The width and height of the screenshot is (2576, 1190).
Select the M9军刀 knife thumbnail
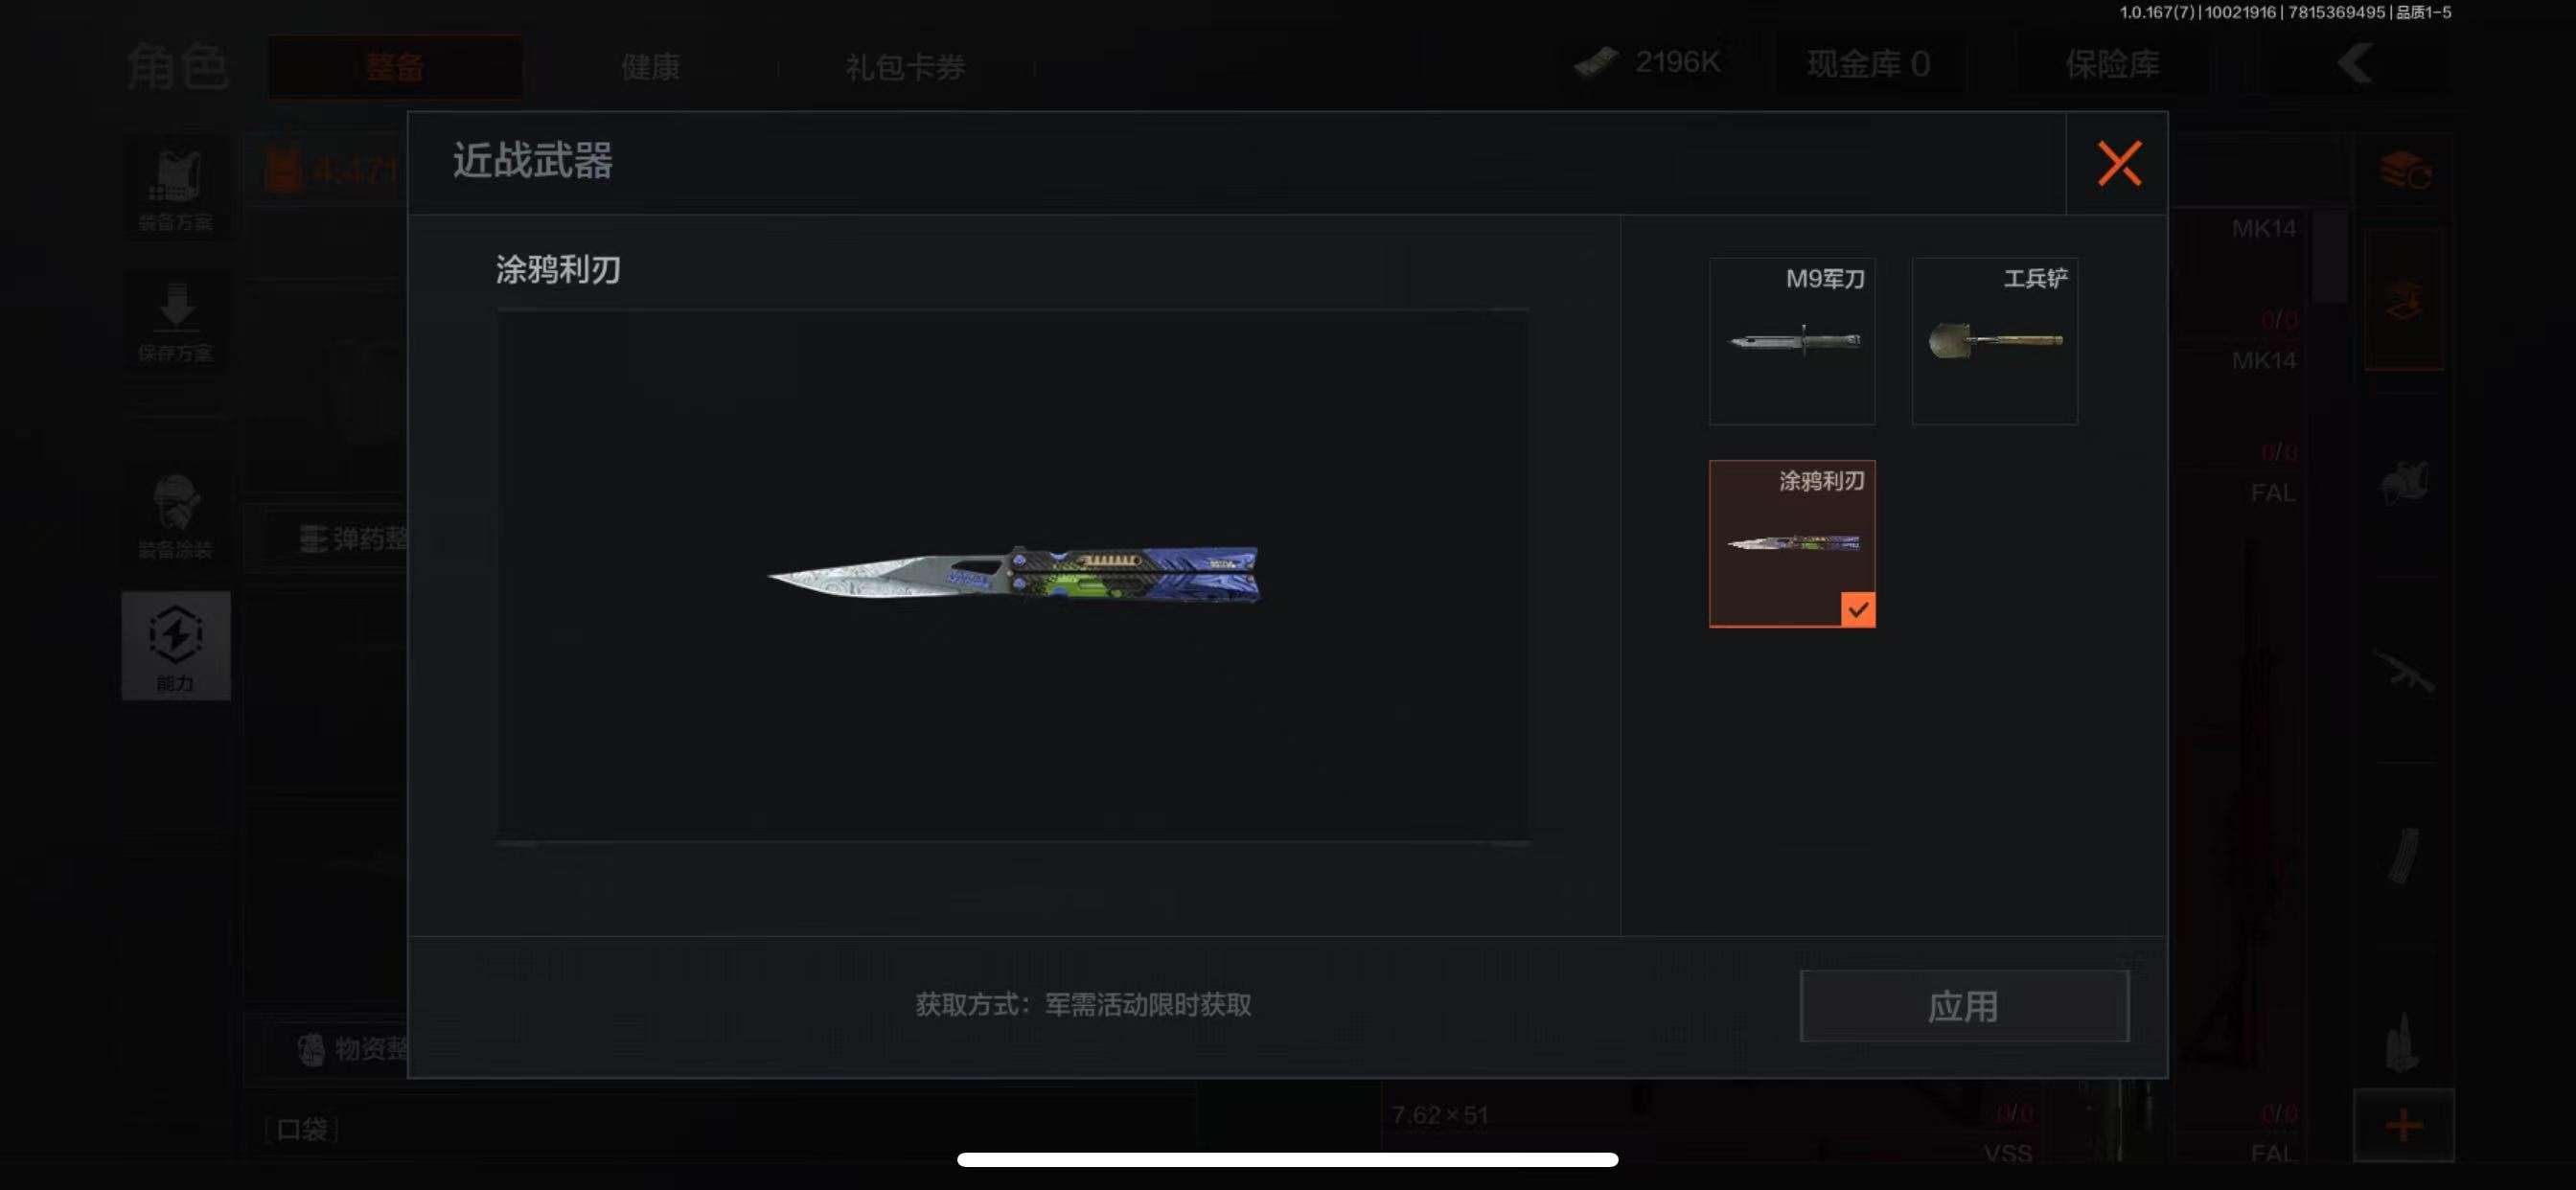coord(1791,340)
